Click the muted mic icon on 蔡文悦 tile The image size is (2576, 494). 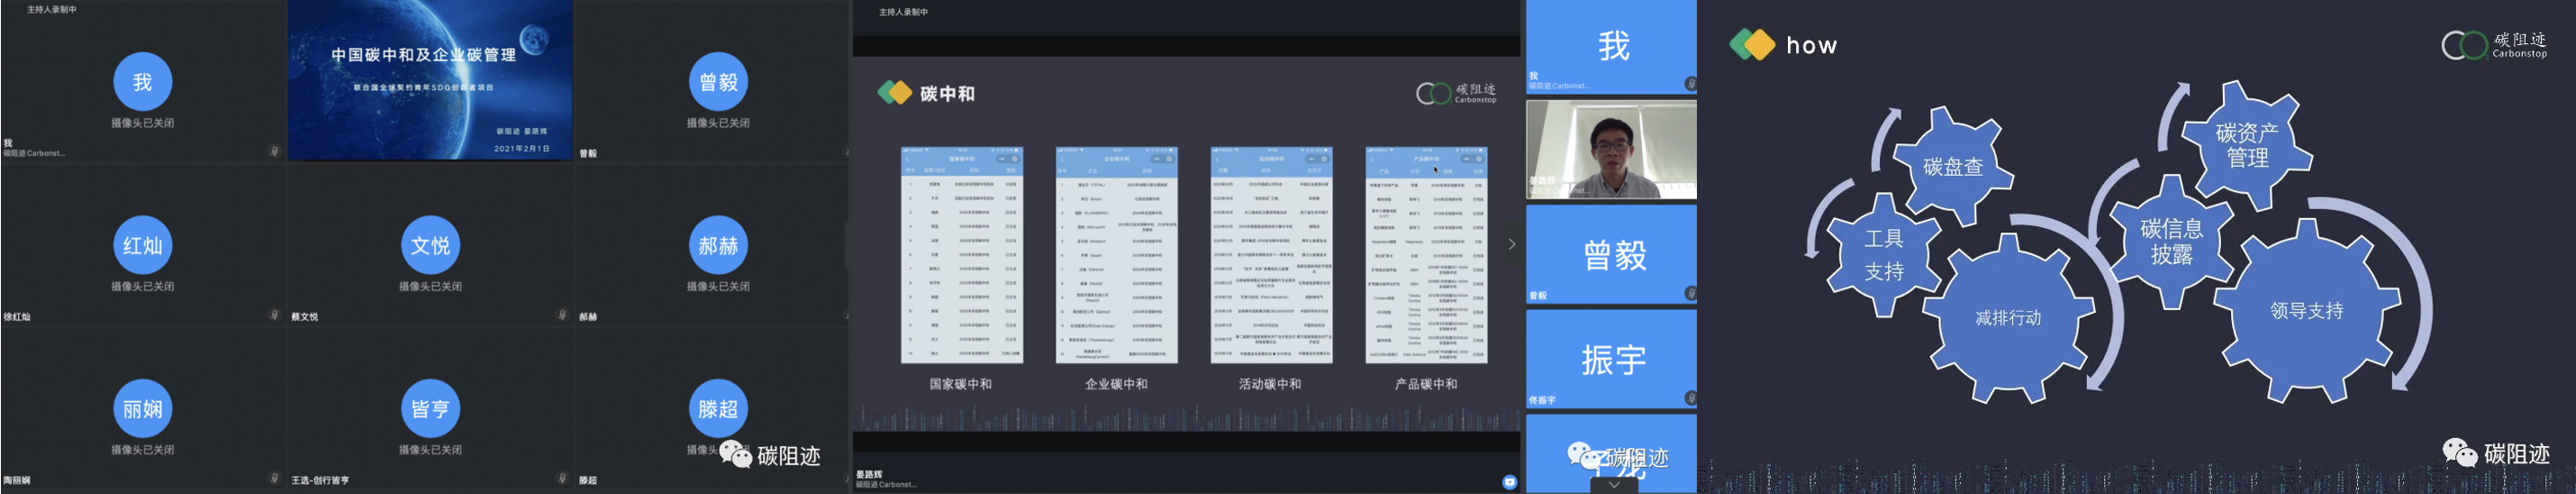coord(562,315)
